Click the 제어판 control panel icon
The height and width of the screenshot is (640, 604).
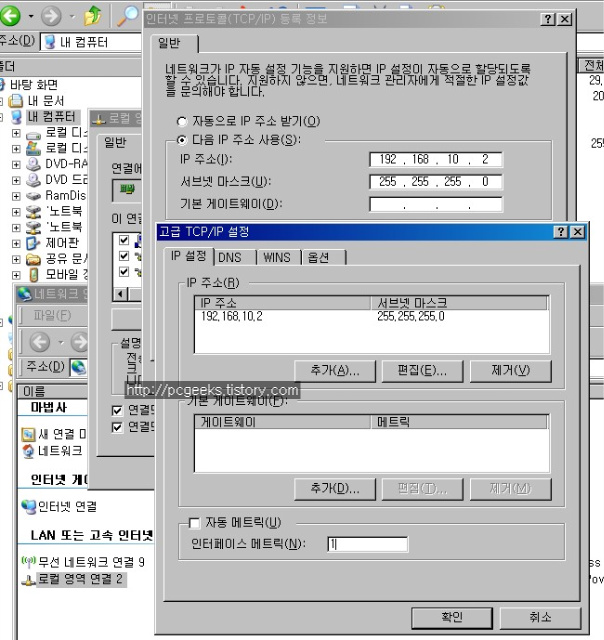33,243
